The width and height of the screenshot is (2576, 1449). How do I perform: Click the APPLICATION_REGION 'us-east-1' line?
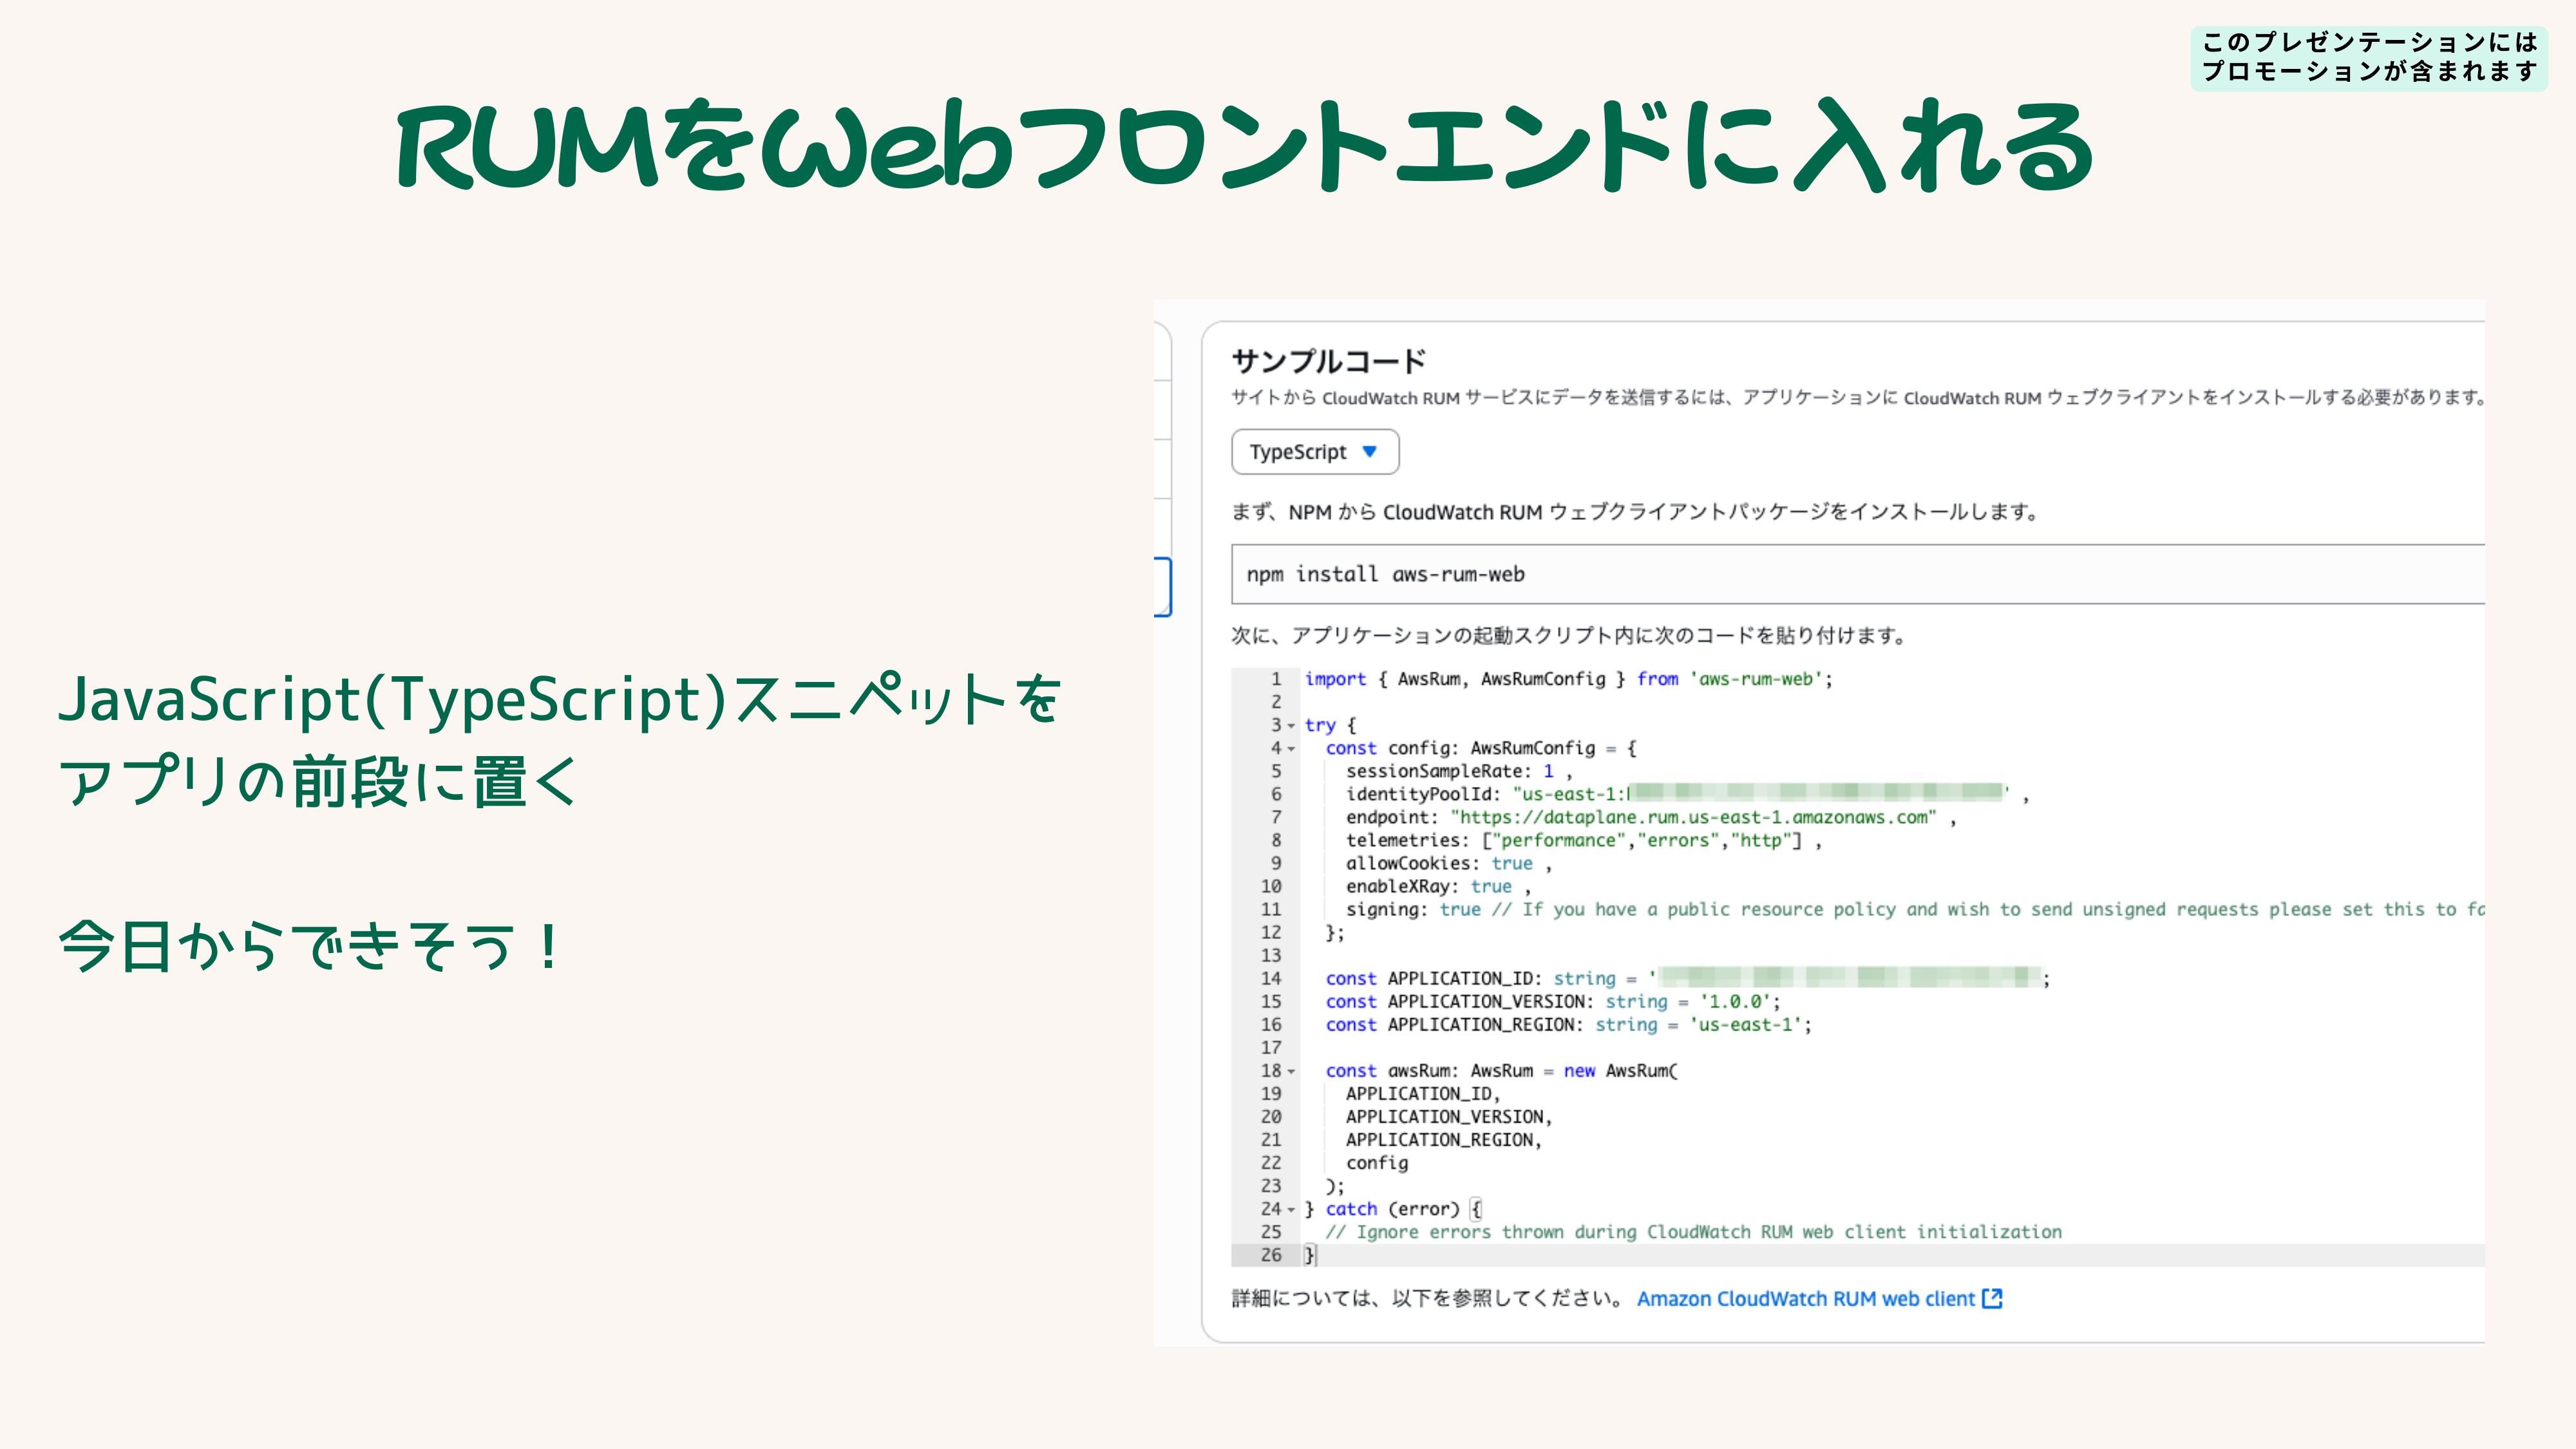click(1568, 1024)
